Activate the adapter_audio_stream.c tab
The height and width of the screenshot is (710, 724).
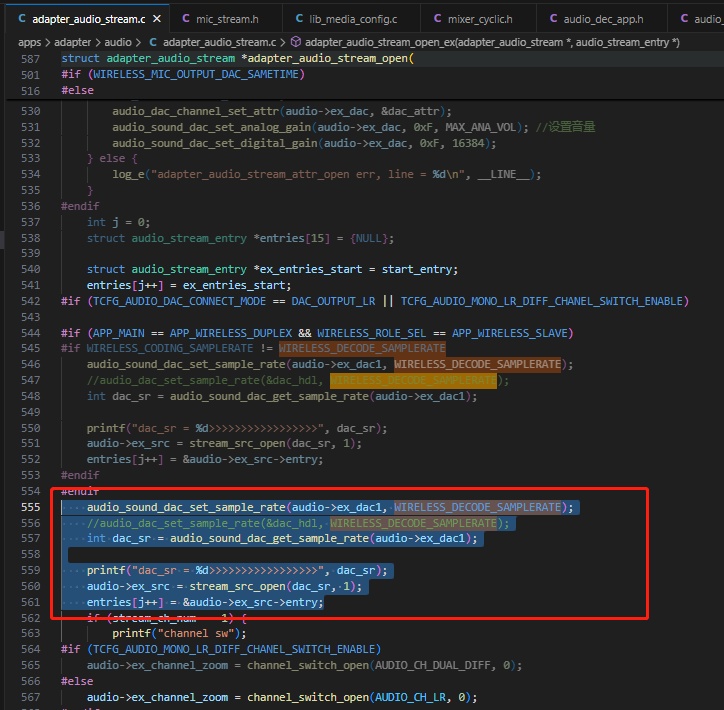pos(88,19)
